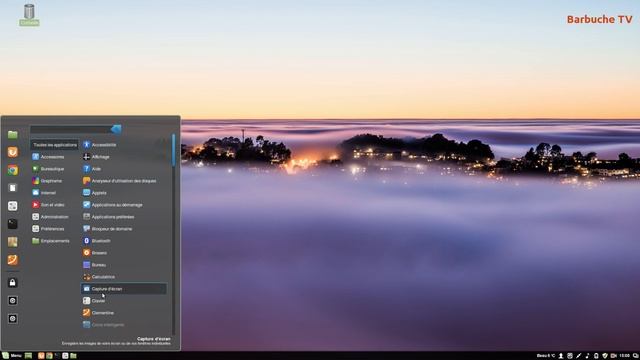This screenshot has width=640, height=360.
Task: Launch Analyseur d'utilisation des disques
Action: pos(120,181)
